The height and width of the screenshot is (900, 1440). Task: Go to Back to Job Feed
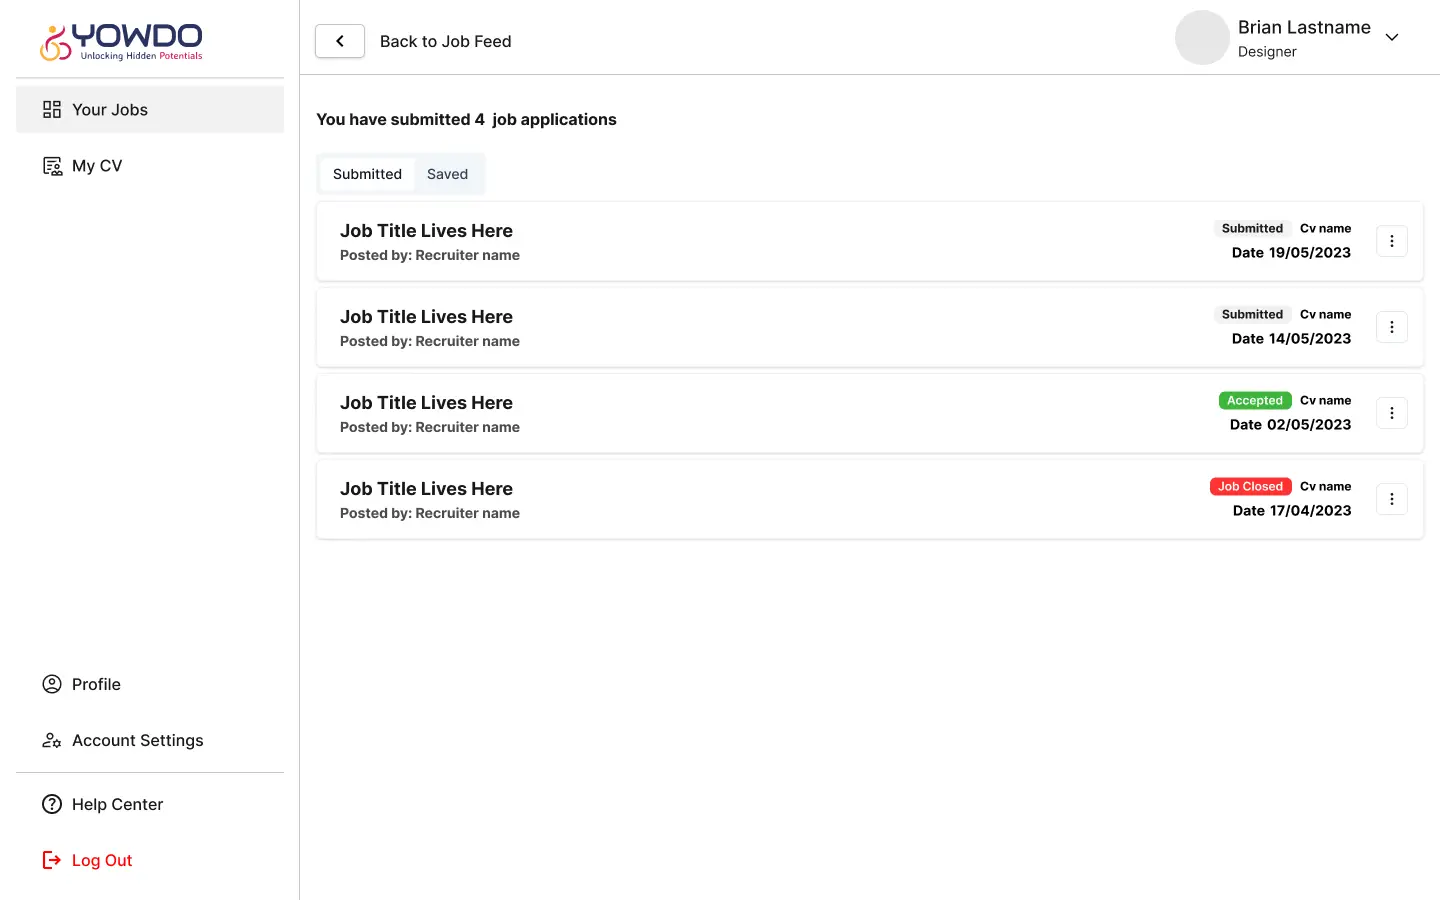pyautogui.click(x=445, y=41)
